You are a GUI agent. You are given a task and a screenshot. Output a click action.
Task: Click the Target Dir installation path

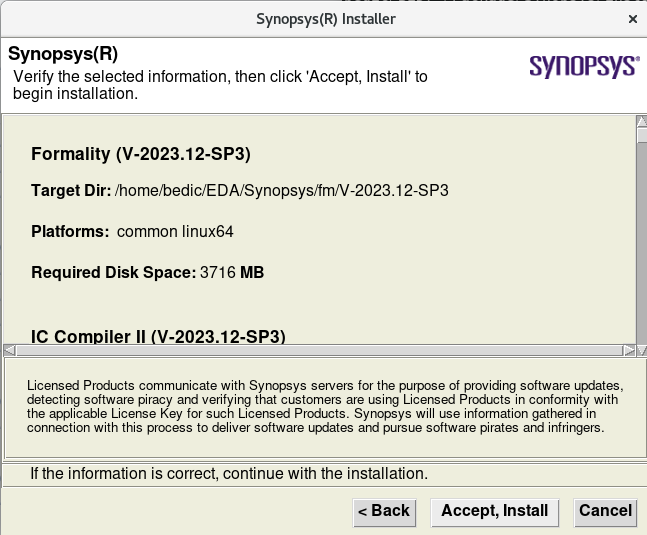point(281,191)
